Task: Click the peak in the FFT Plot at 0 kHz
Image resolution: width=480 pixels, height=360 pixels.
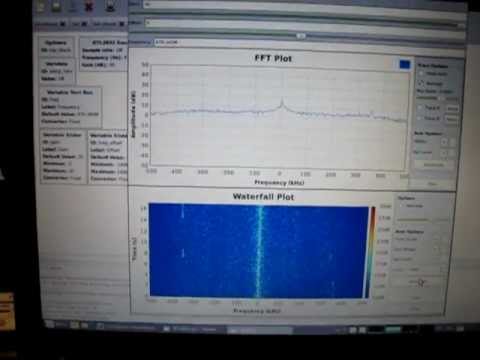Action: 282,102
